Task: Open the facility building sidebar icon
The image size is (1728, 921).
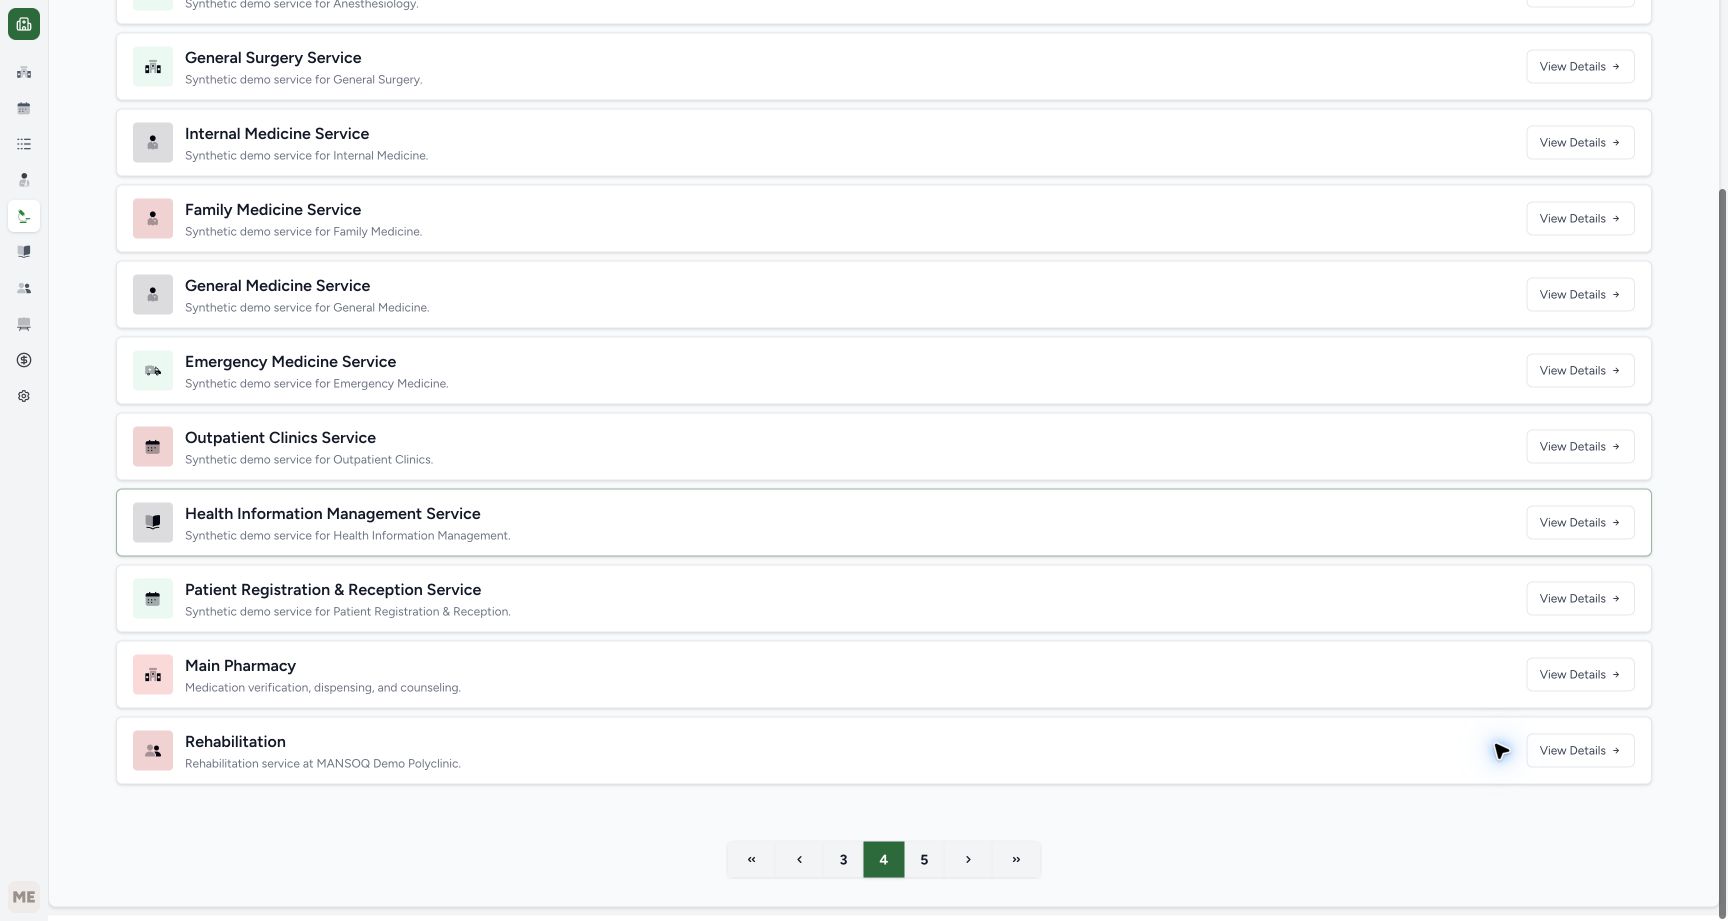Action: click(x=24, y=72)
